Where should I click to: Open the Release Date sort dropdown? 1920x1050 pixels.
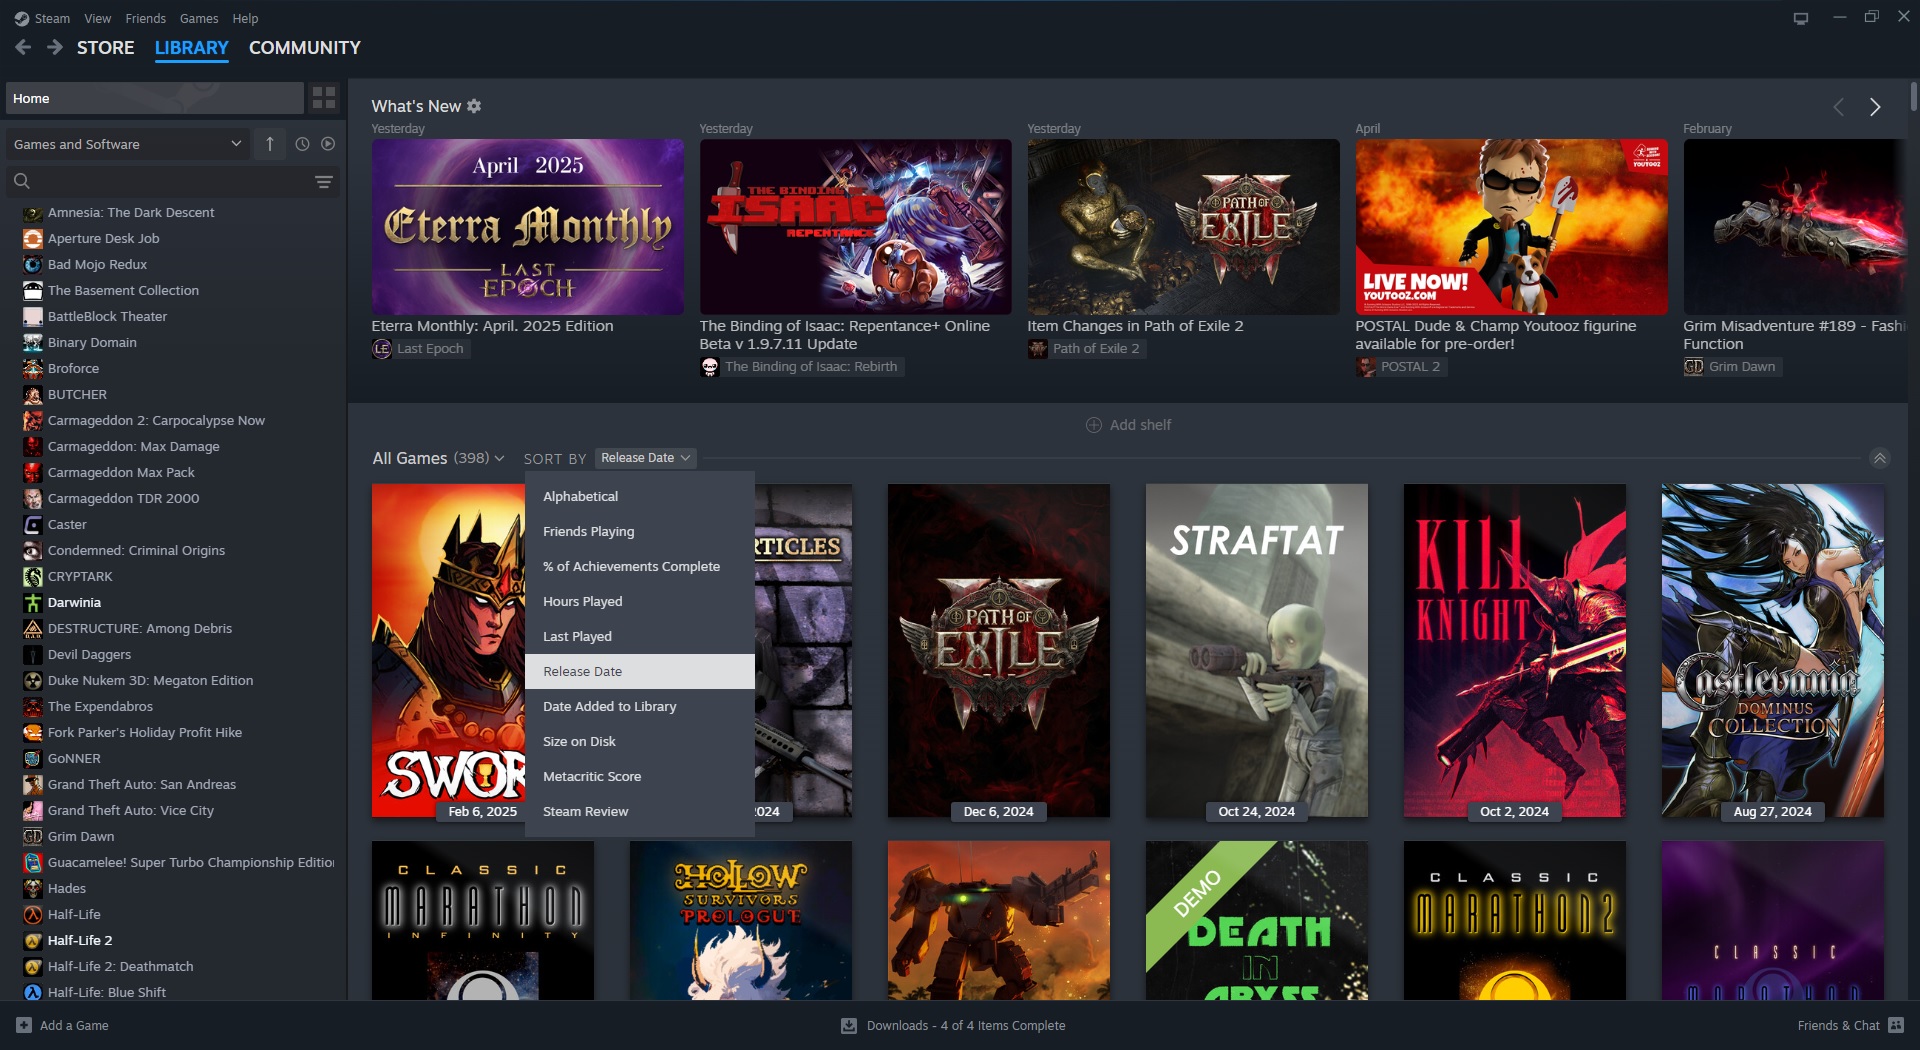click(645, 458)
